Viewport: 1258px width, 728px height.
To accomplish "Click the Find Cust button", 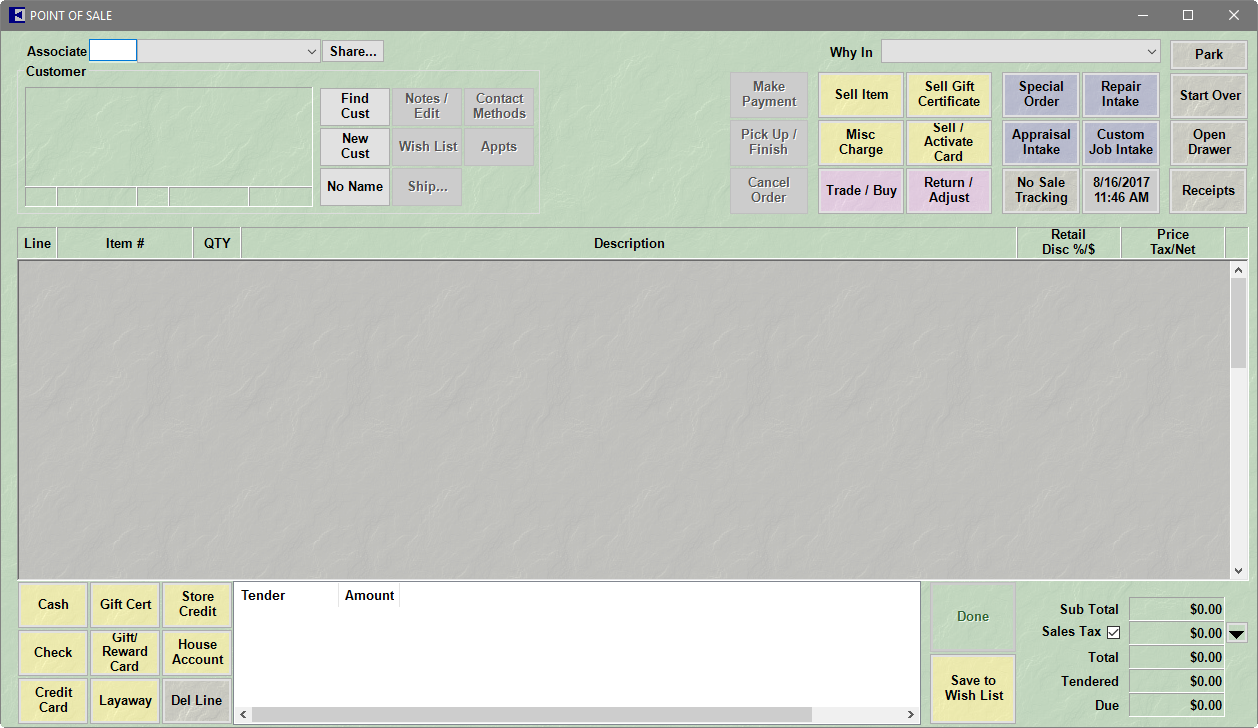I will (355, 106).
